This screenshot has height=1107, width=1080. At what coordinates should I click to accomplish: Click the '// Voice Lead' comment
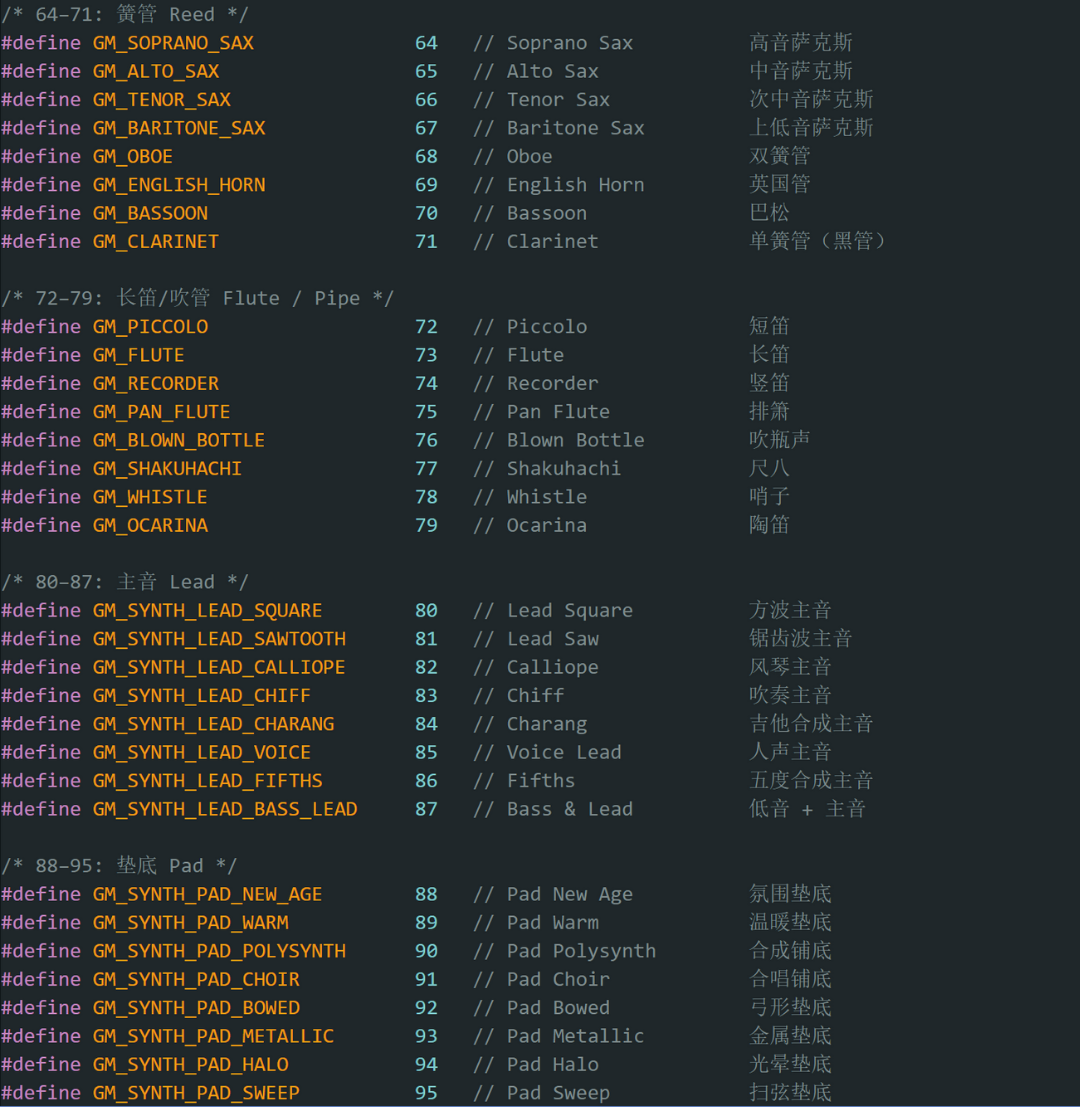pos(547,752)
